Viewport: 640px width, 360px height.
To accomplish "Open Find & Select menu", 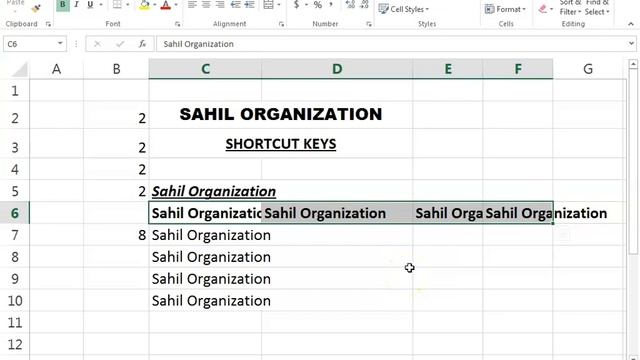I will tap(597, 8).
